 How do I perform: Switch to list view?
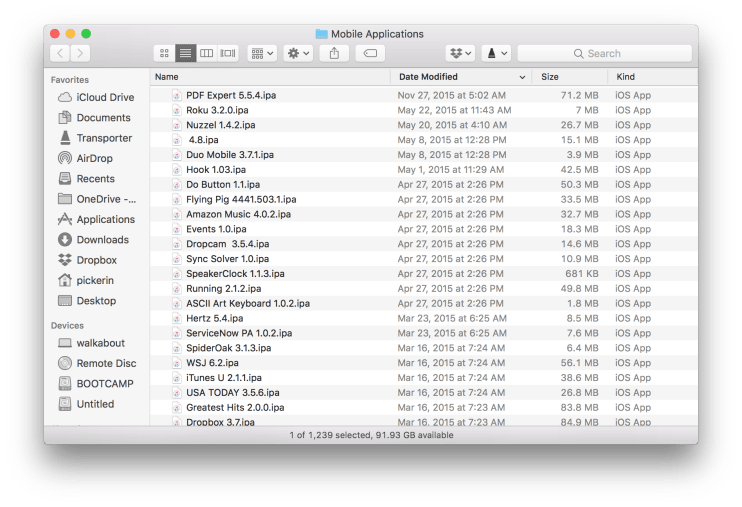click(x=186, y=53)
